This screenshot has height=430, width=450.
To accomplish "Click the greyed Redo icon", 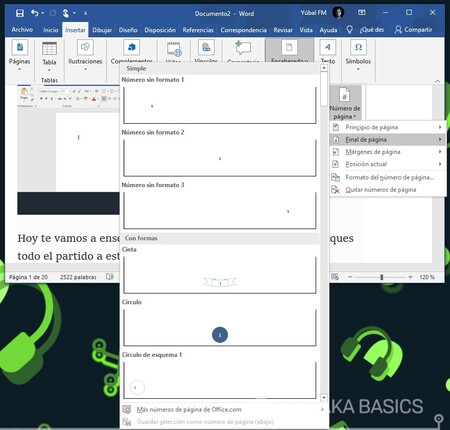I will pyautogui.click(x=53, y=13).
